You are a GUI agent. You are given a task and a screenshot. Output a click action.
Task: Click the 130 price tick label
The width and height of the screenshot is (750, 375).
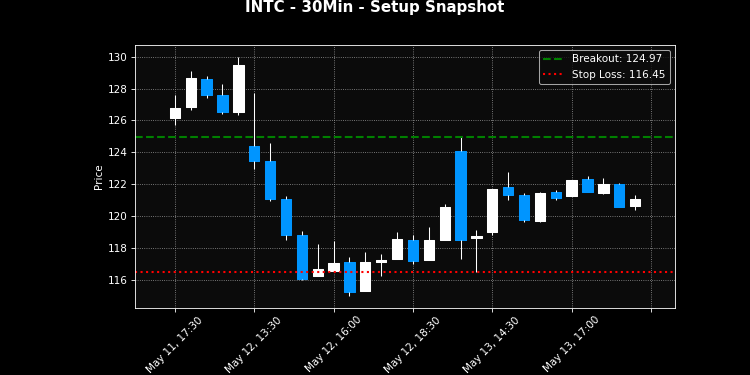coord(118,57)
